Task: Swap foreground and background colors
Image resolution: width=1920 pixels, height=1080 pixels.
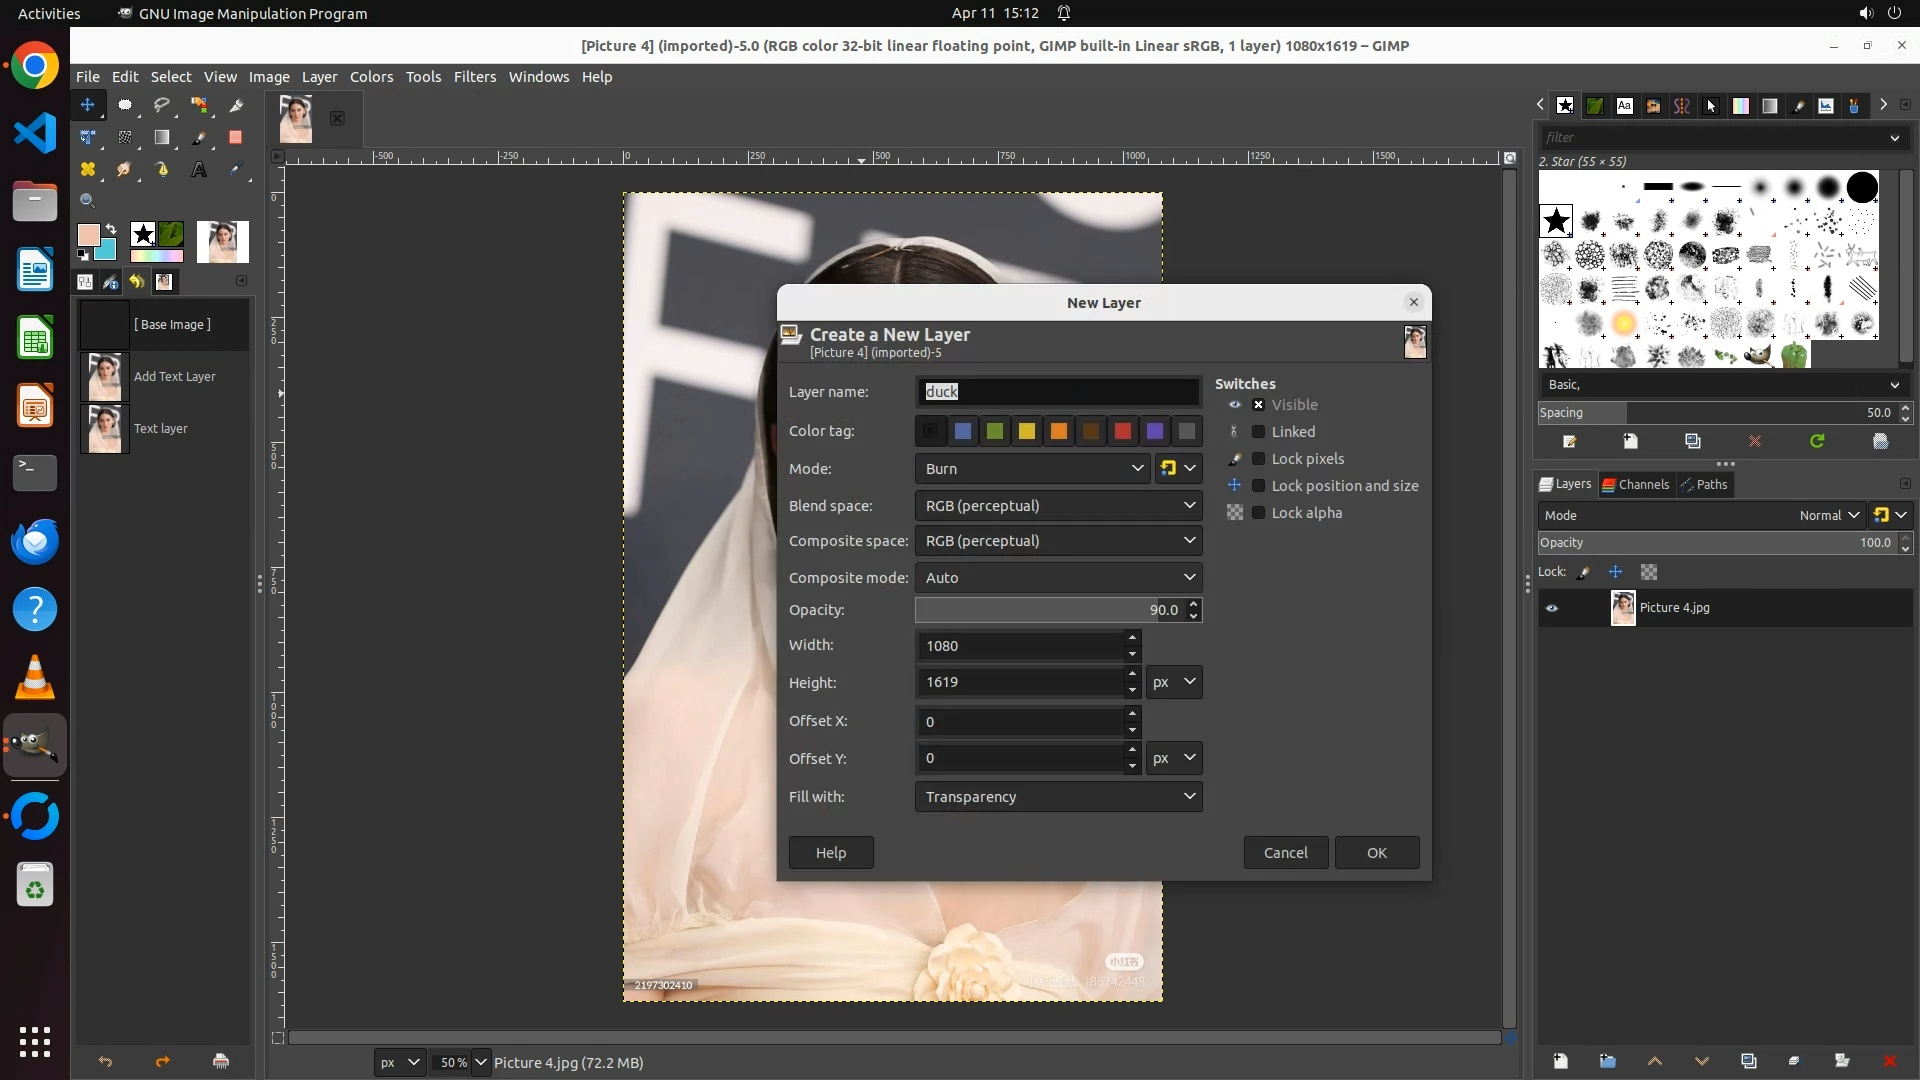Action: tap(111, 229)
